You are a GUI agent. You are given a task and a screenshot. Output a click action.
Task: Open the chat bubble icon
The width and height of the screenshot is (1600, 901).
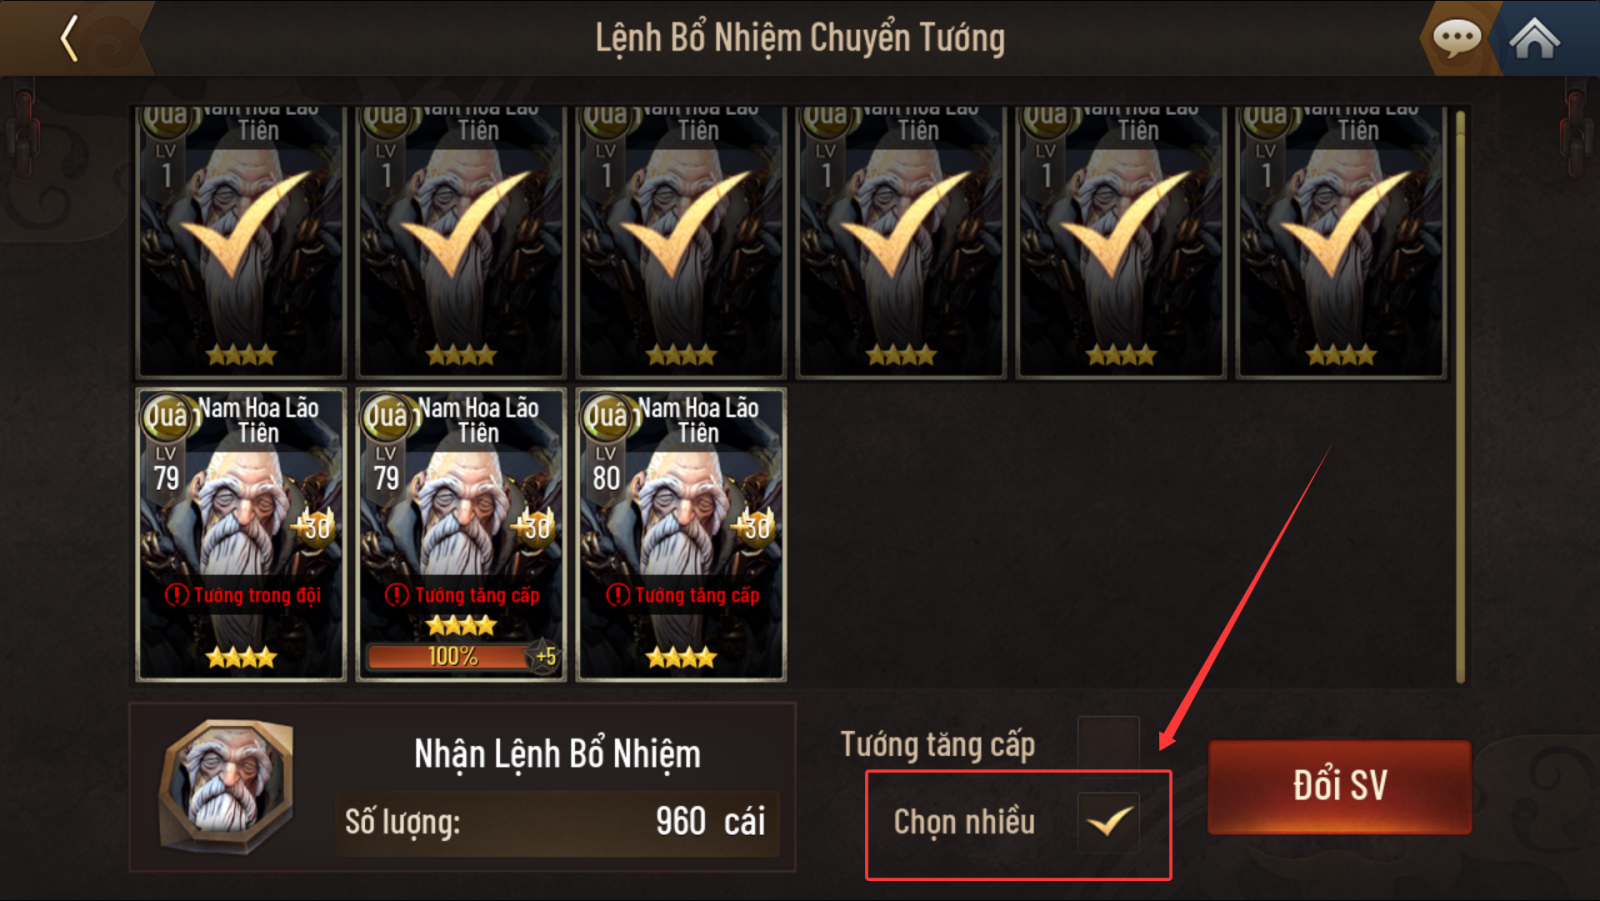pyautogui.click(x=1457, y=38)
